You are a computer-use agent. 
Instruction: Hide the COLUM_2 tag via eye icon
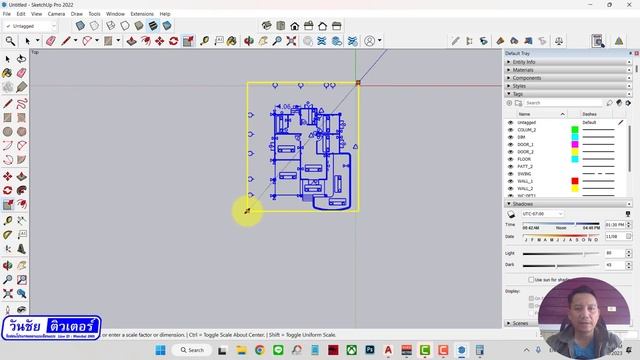pos(510,130)
